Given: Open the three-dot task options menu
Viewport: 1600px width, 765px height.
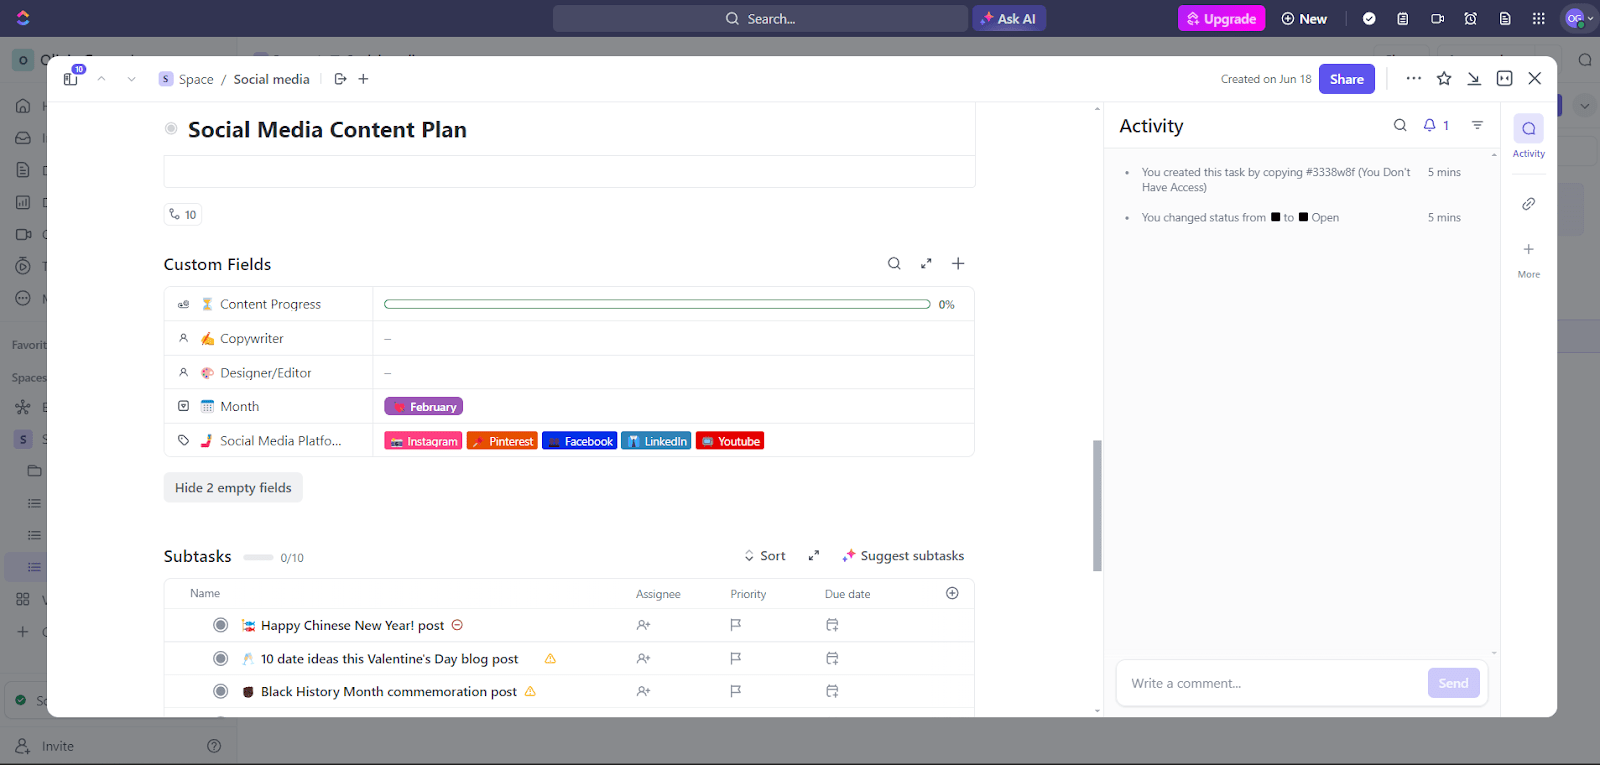Looking at the screenshot, I should (x=1413, y=78).
